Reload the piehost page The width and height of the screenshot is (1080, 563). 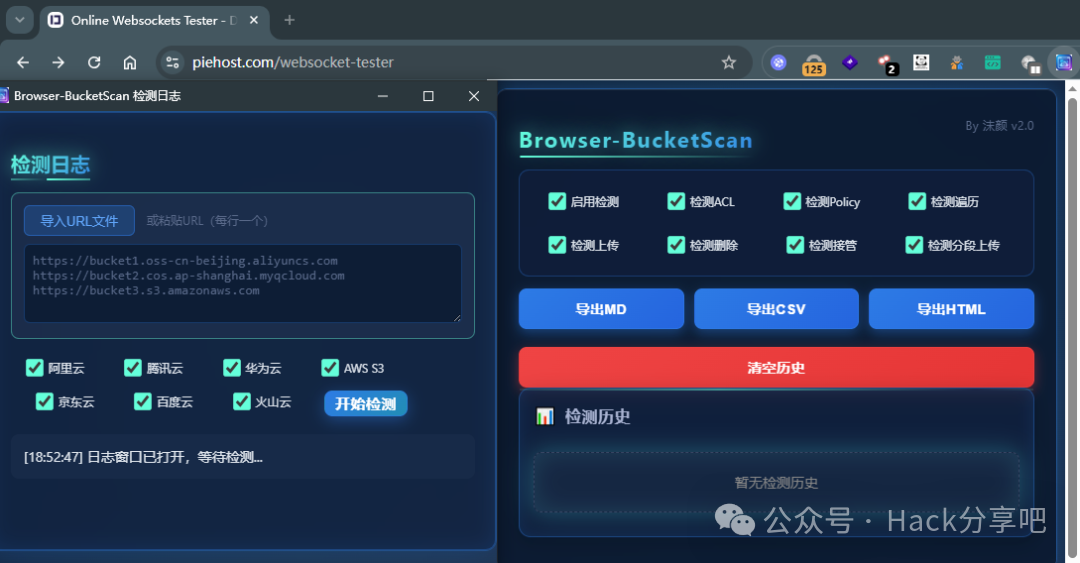pyautogui.click(x=94, y=63)
